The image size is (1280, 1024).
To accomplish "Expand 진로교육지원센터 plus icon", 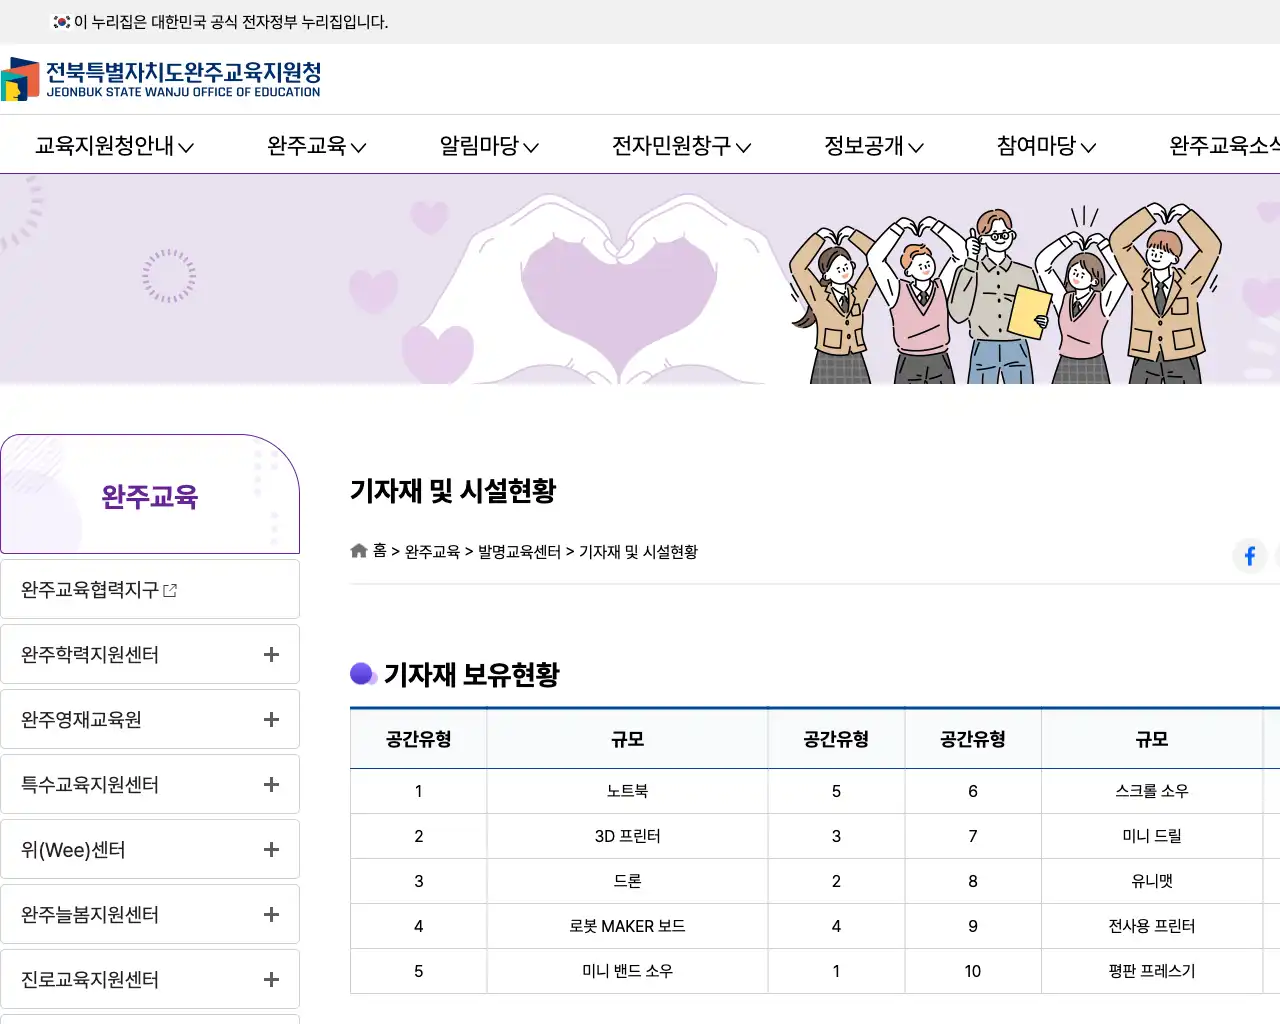I will point(271,979).
